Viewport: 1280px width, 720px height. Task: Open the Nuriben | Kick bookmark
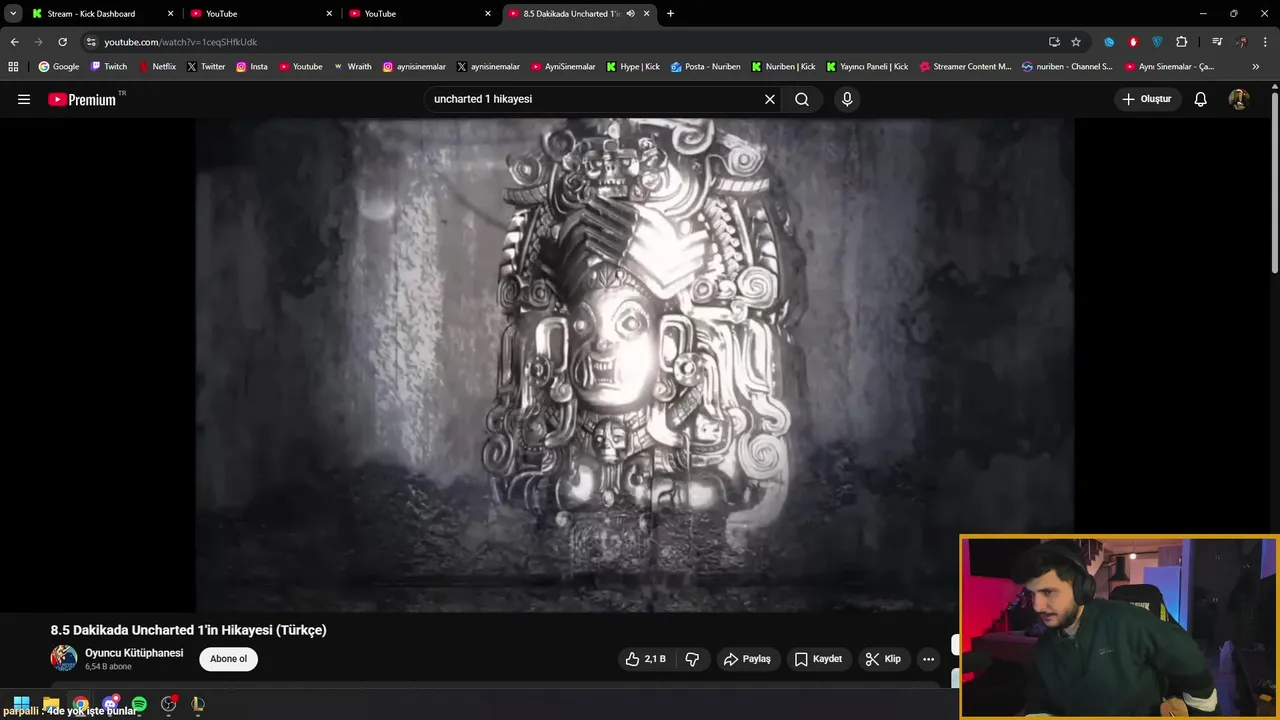(x=783, y=67)
